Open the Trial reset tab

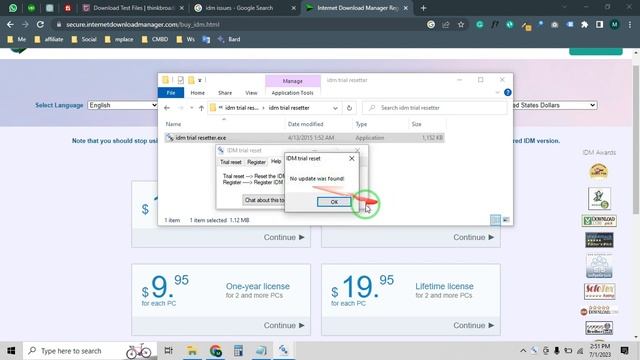pyautogui.click(x=231, y=162)
